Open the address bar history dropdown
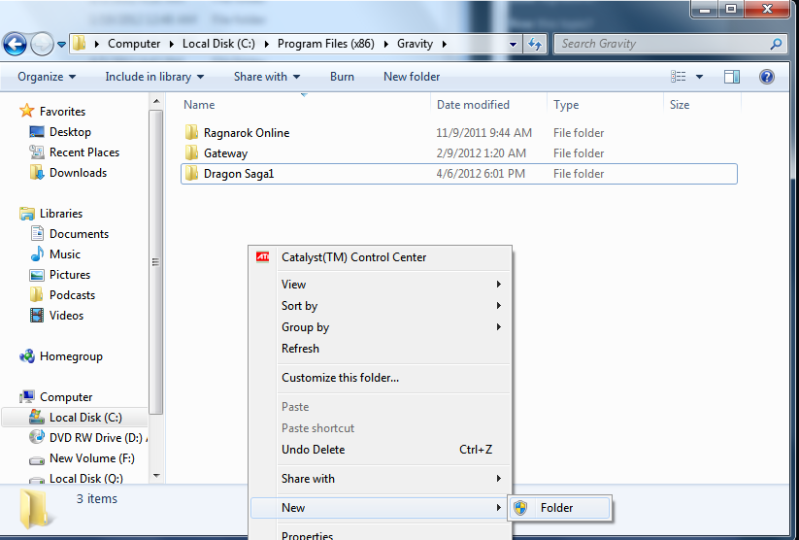The image size is (799, 540). (x=513, y=44)
